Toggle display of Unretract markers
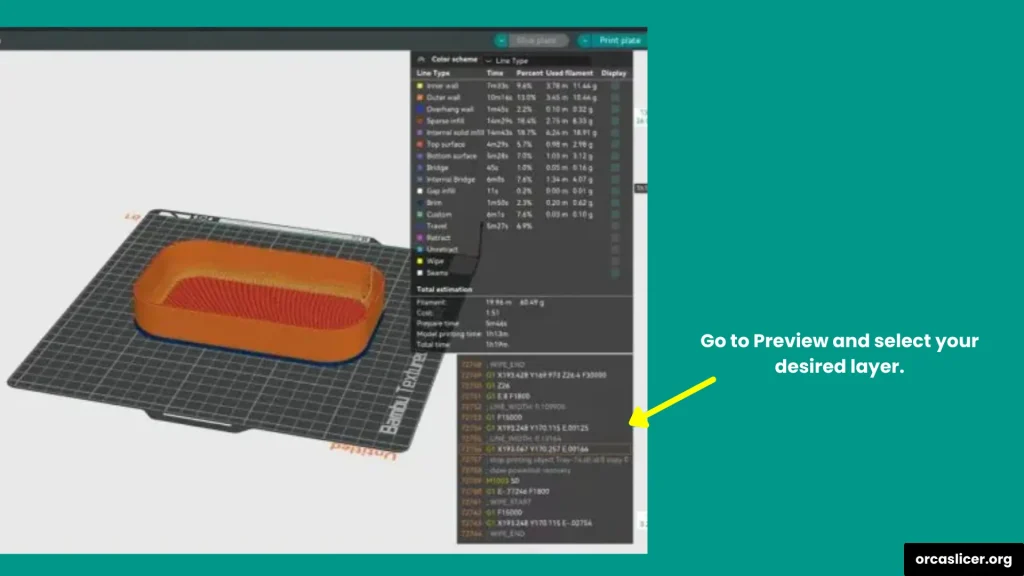Image resolution: width=1024 pixels, height=576 pixels. pyautogui.click(x=615, y=250)
